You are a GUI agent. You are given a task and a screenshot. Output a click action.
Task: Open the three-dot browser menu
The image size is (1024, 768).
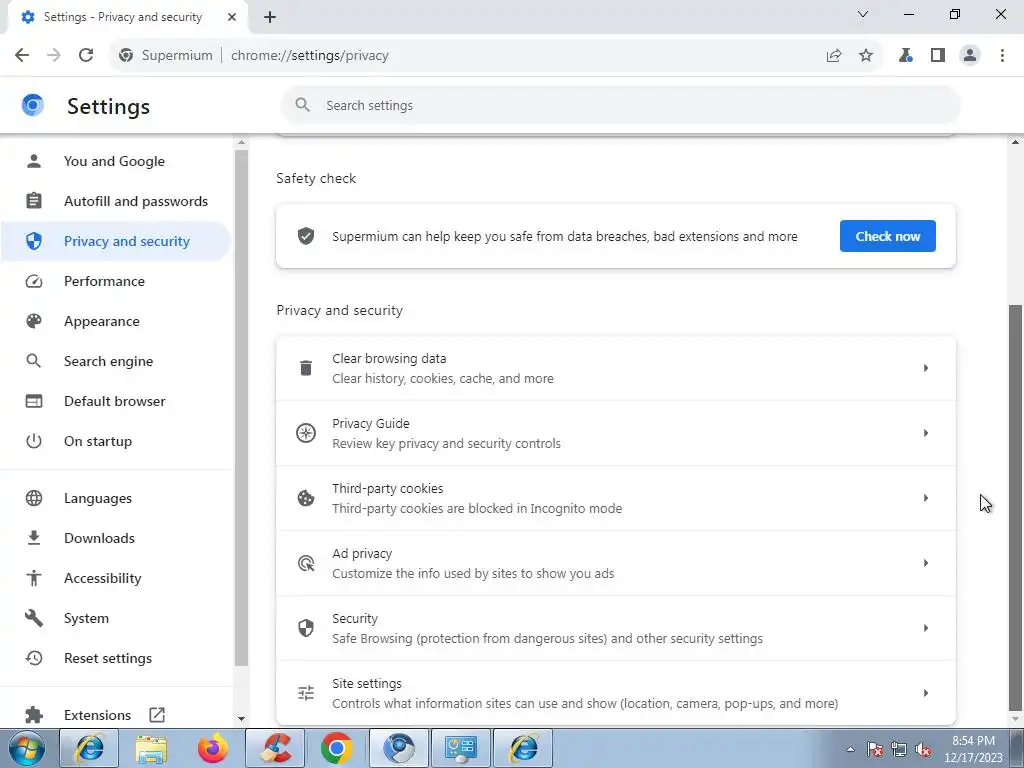tap(1002, 56)
